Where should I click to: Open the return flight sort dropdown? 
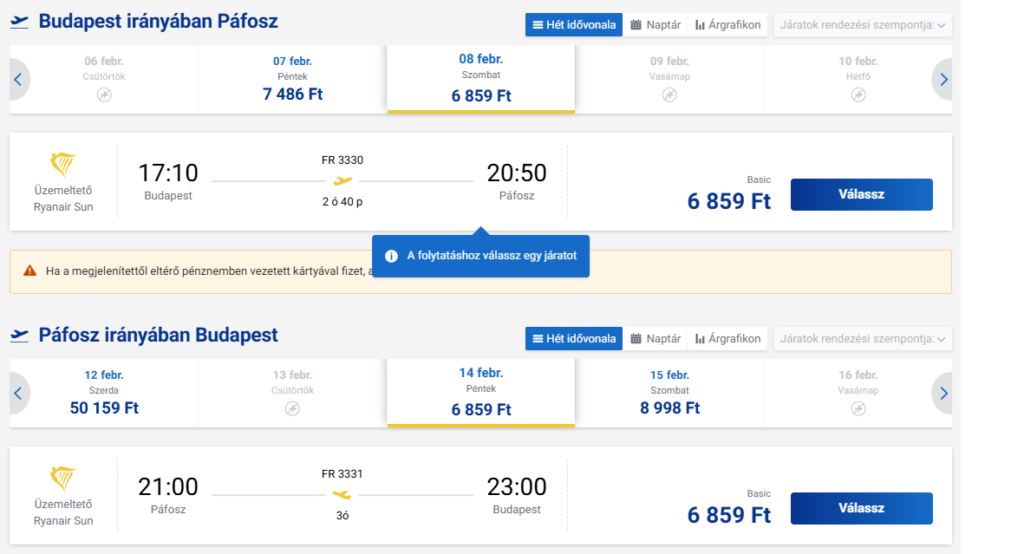tap(862, 338)
